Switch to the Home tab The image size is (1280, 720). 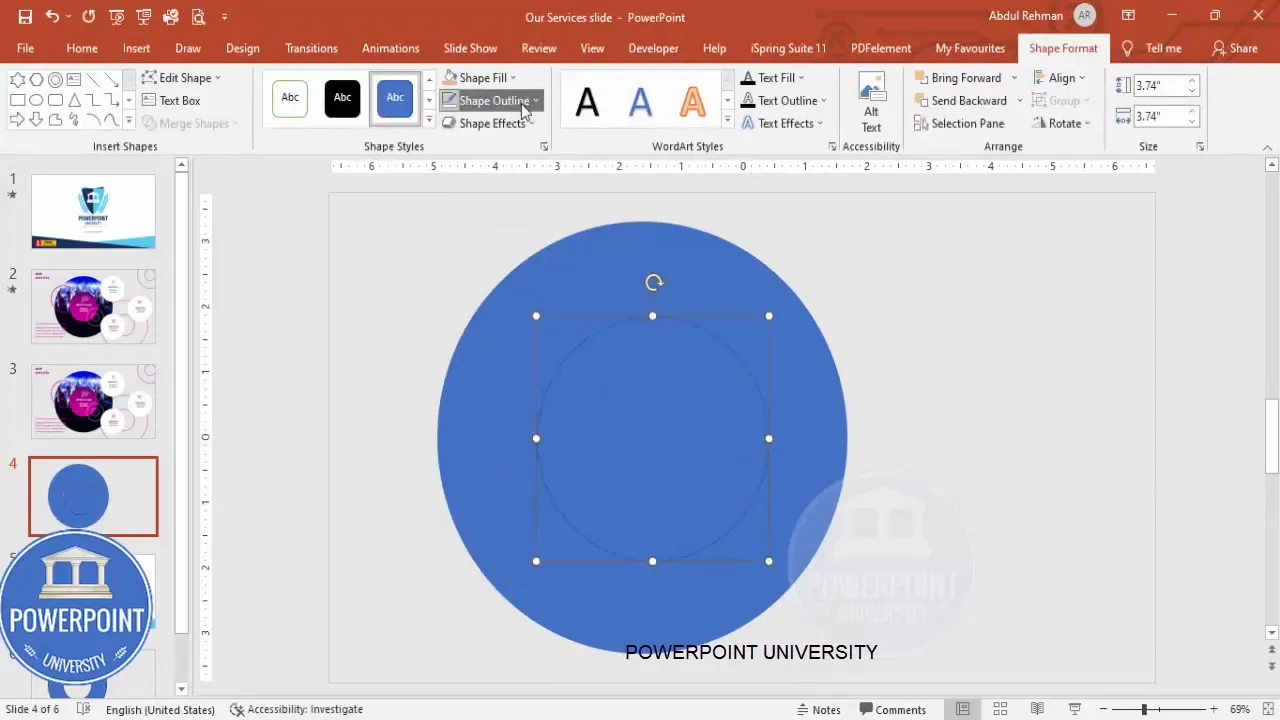pyautogui.click(x=82, y=48)
